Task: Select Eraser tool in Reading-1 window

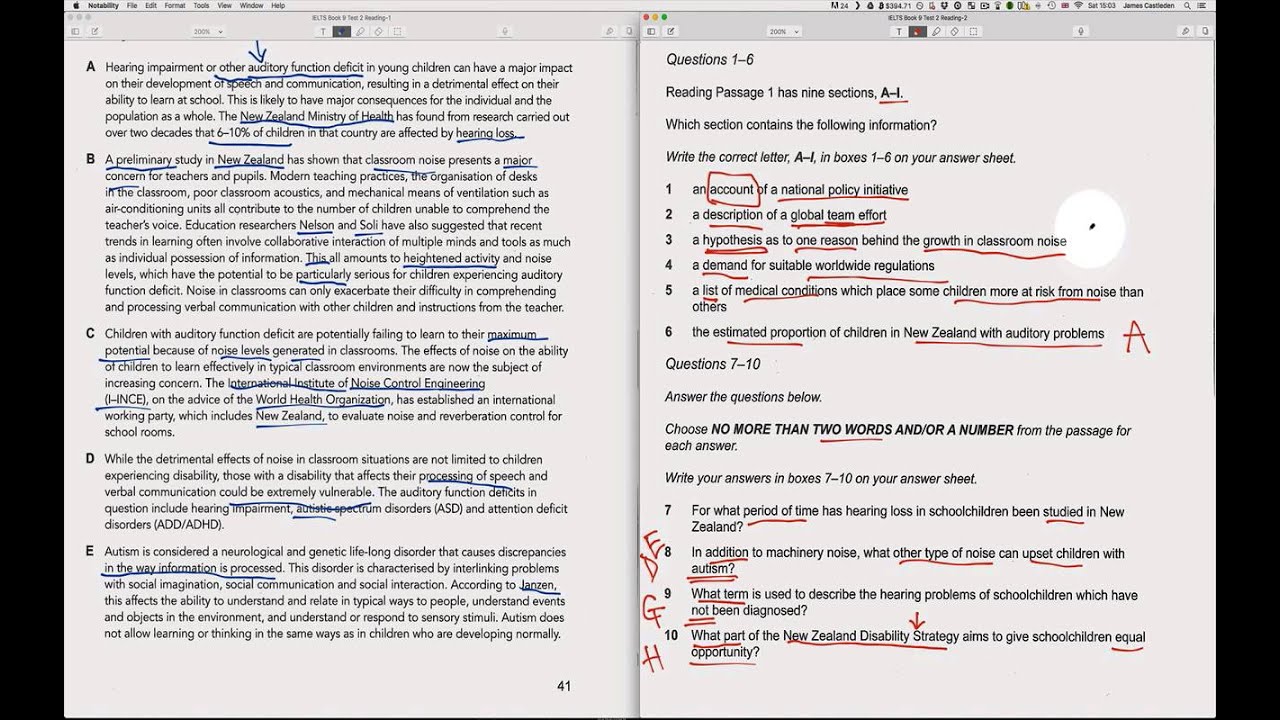Action: [x=378, y=31]
